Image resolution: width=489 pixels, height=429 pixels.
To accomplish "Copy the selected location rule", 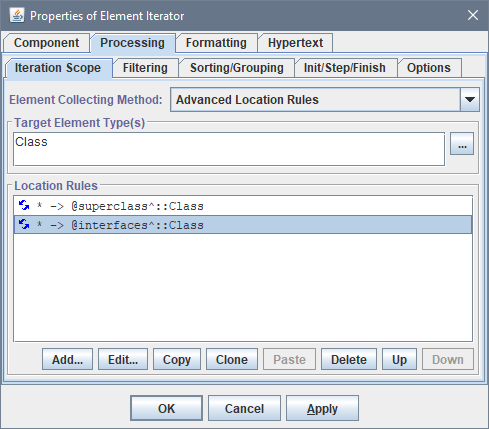I will (x=177, y=359).
